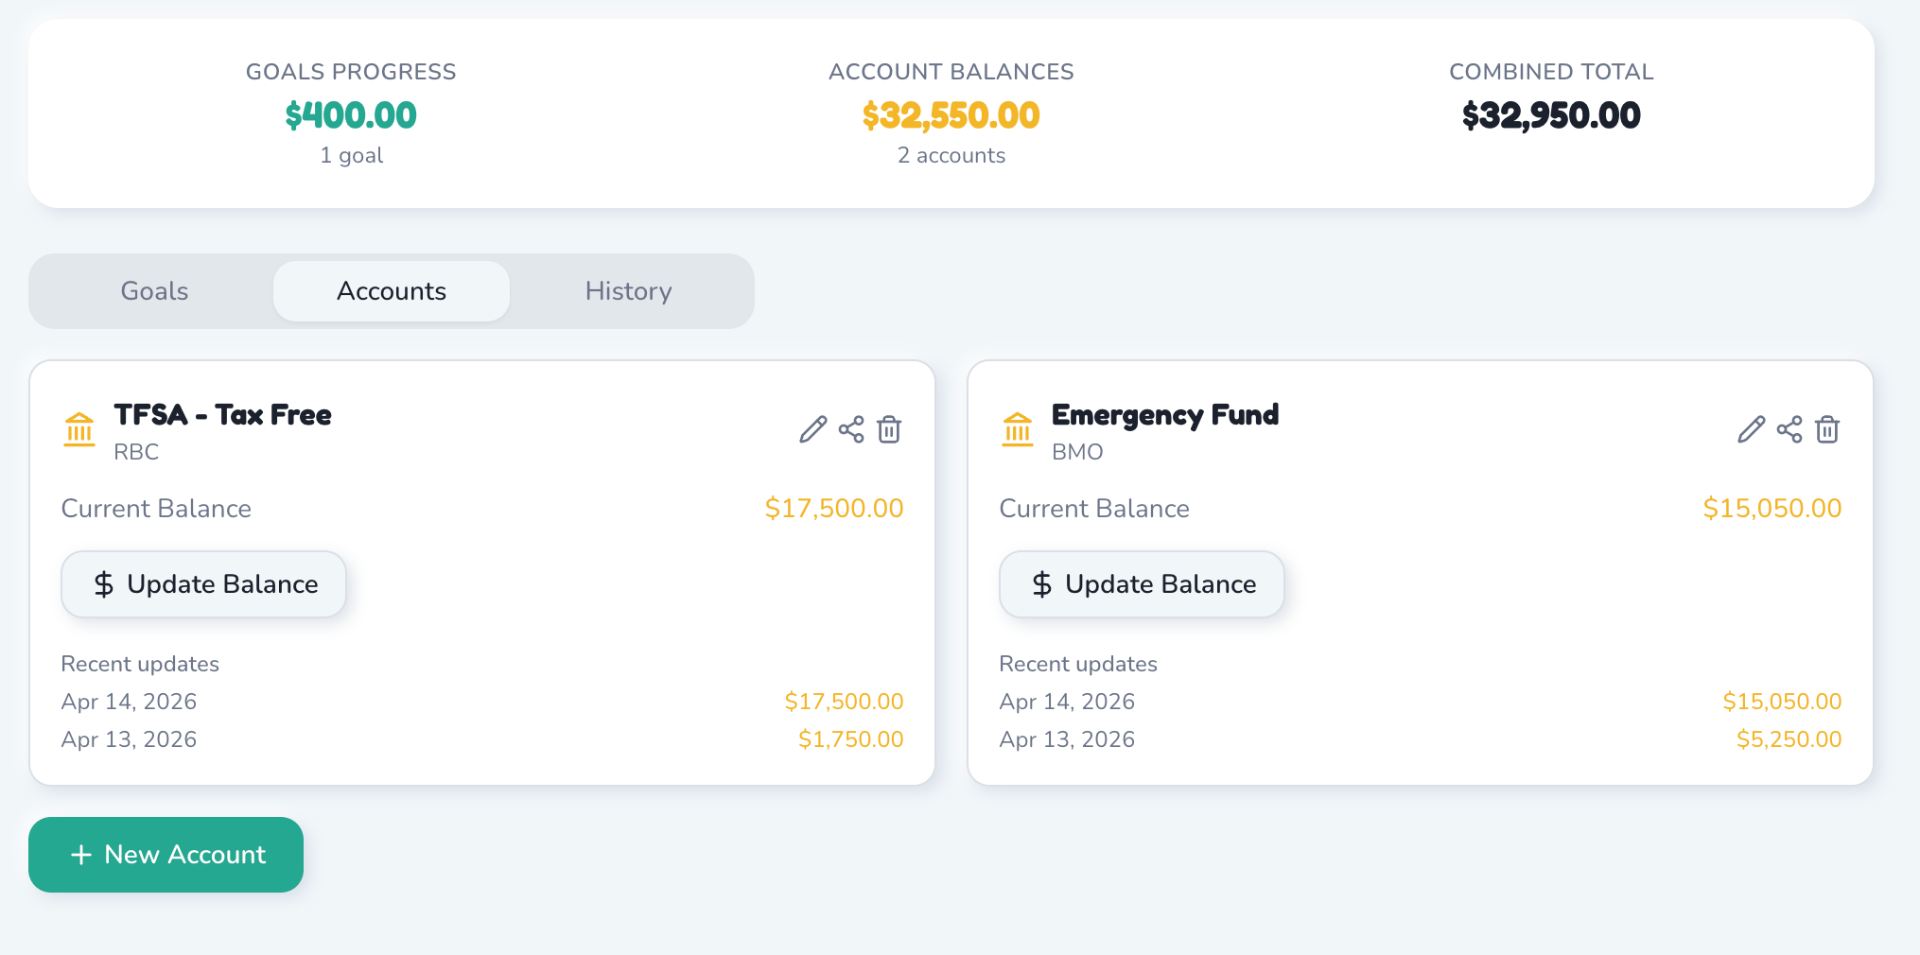Delete the Emergency Fund account
This screenshot has height=955, width=1920.
tap(1827, 430)
